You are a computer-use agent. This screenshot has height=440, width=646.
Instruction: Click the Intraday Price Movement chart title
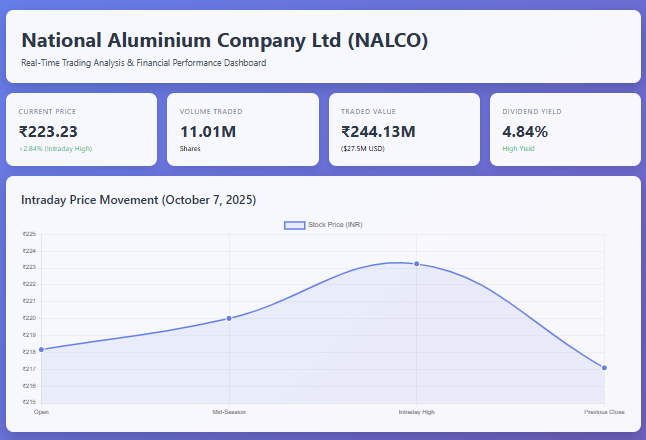[x=139, y=200]
